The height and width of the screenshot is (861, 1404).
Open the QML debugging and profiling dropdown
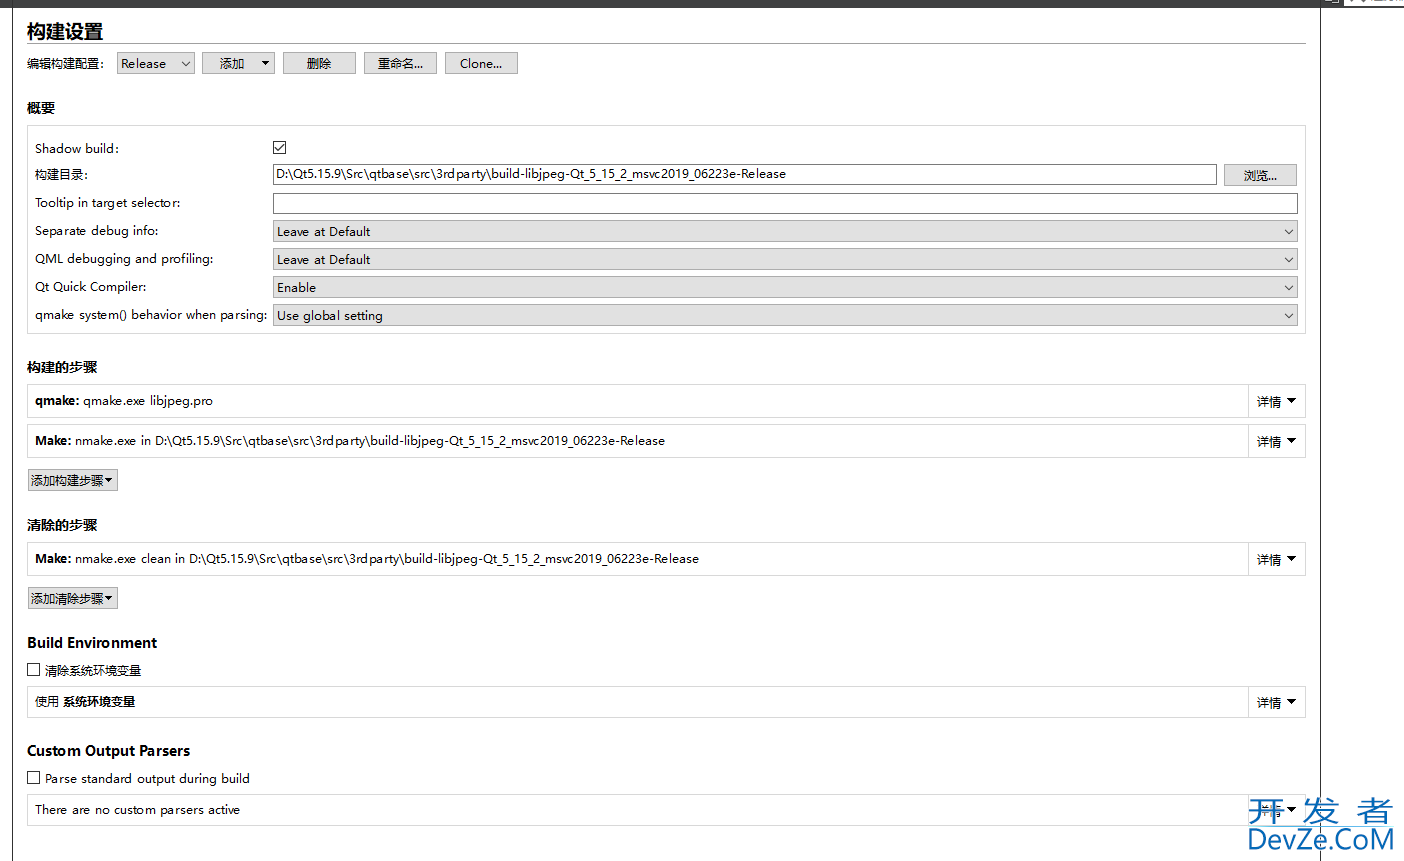tap(785, 259)
